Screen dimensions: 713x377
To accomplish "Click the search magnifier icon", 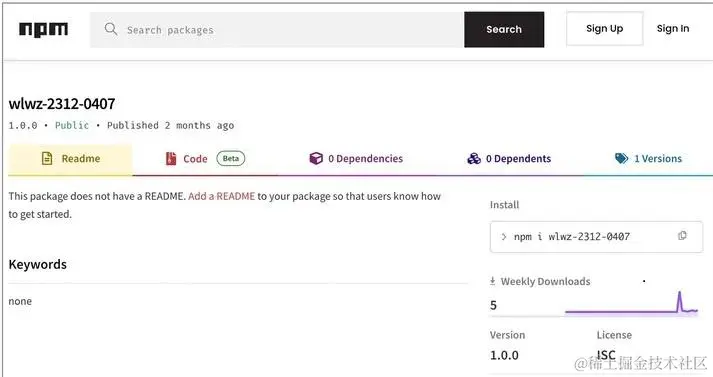I will click(110, 30).
